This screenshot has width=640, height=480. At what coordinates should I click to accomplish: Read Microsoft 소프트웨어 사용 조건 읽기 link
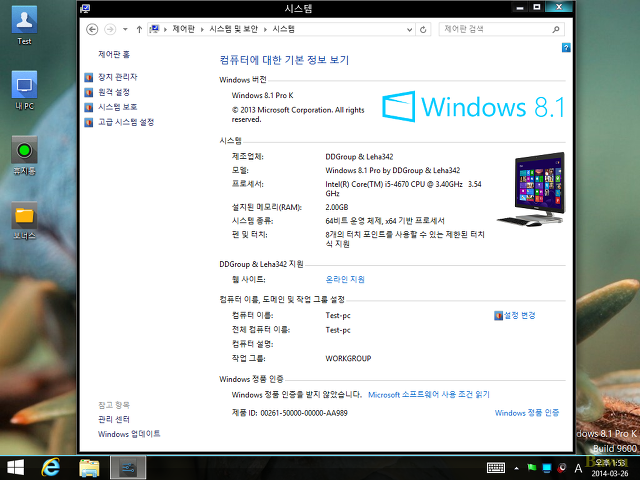coord(429,395)
